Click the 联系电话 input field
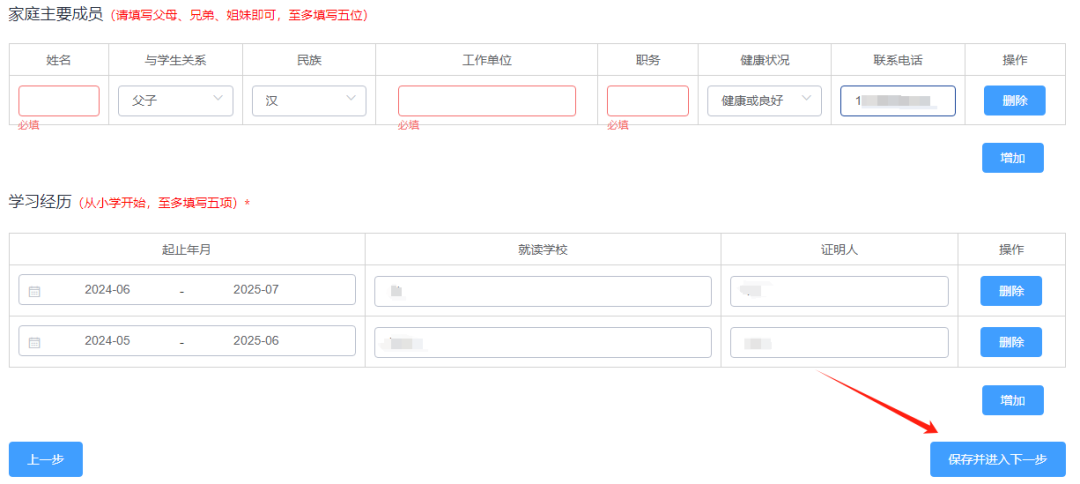Screen dimensions: 1080x484 [x=897, y=101]
